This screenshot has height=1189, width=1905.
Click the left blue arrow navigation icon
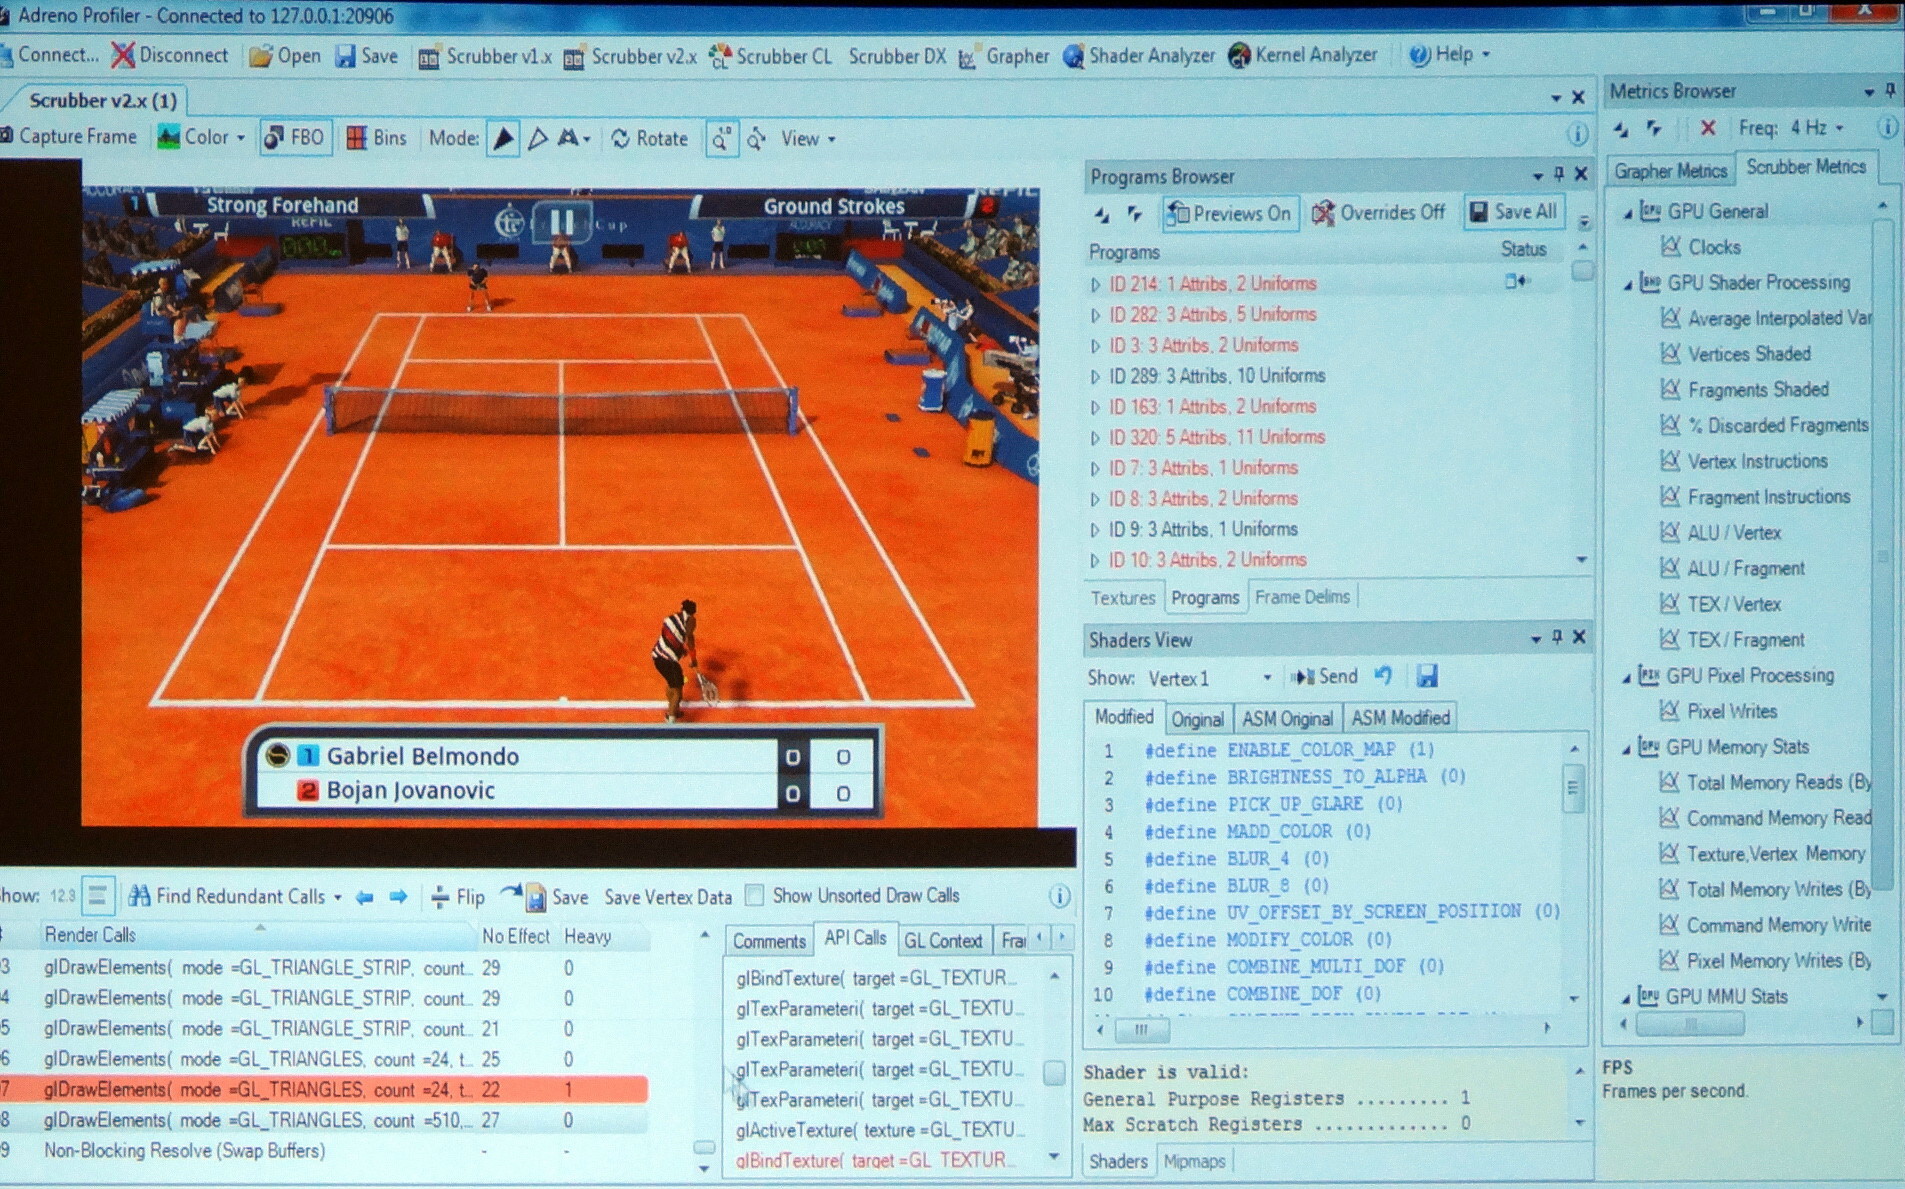coord(365,897)
